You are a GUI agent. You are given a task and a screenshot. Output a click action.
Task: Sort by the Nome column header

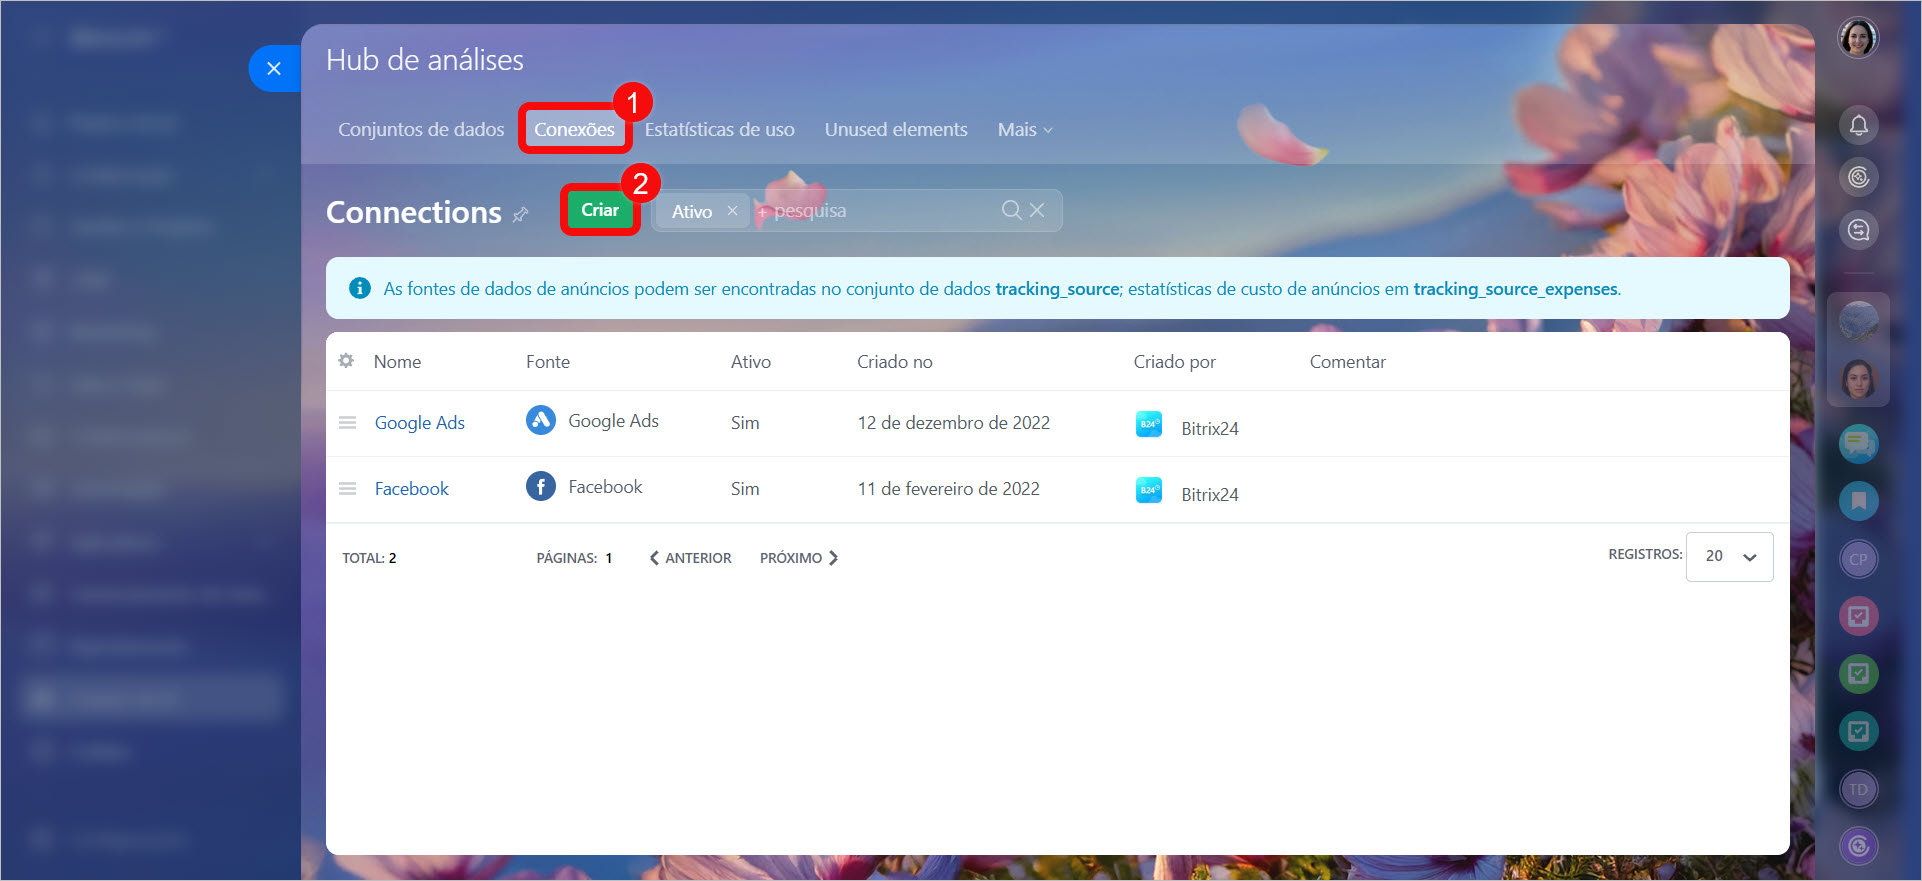coord(397,362)
